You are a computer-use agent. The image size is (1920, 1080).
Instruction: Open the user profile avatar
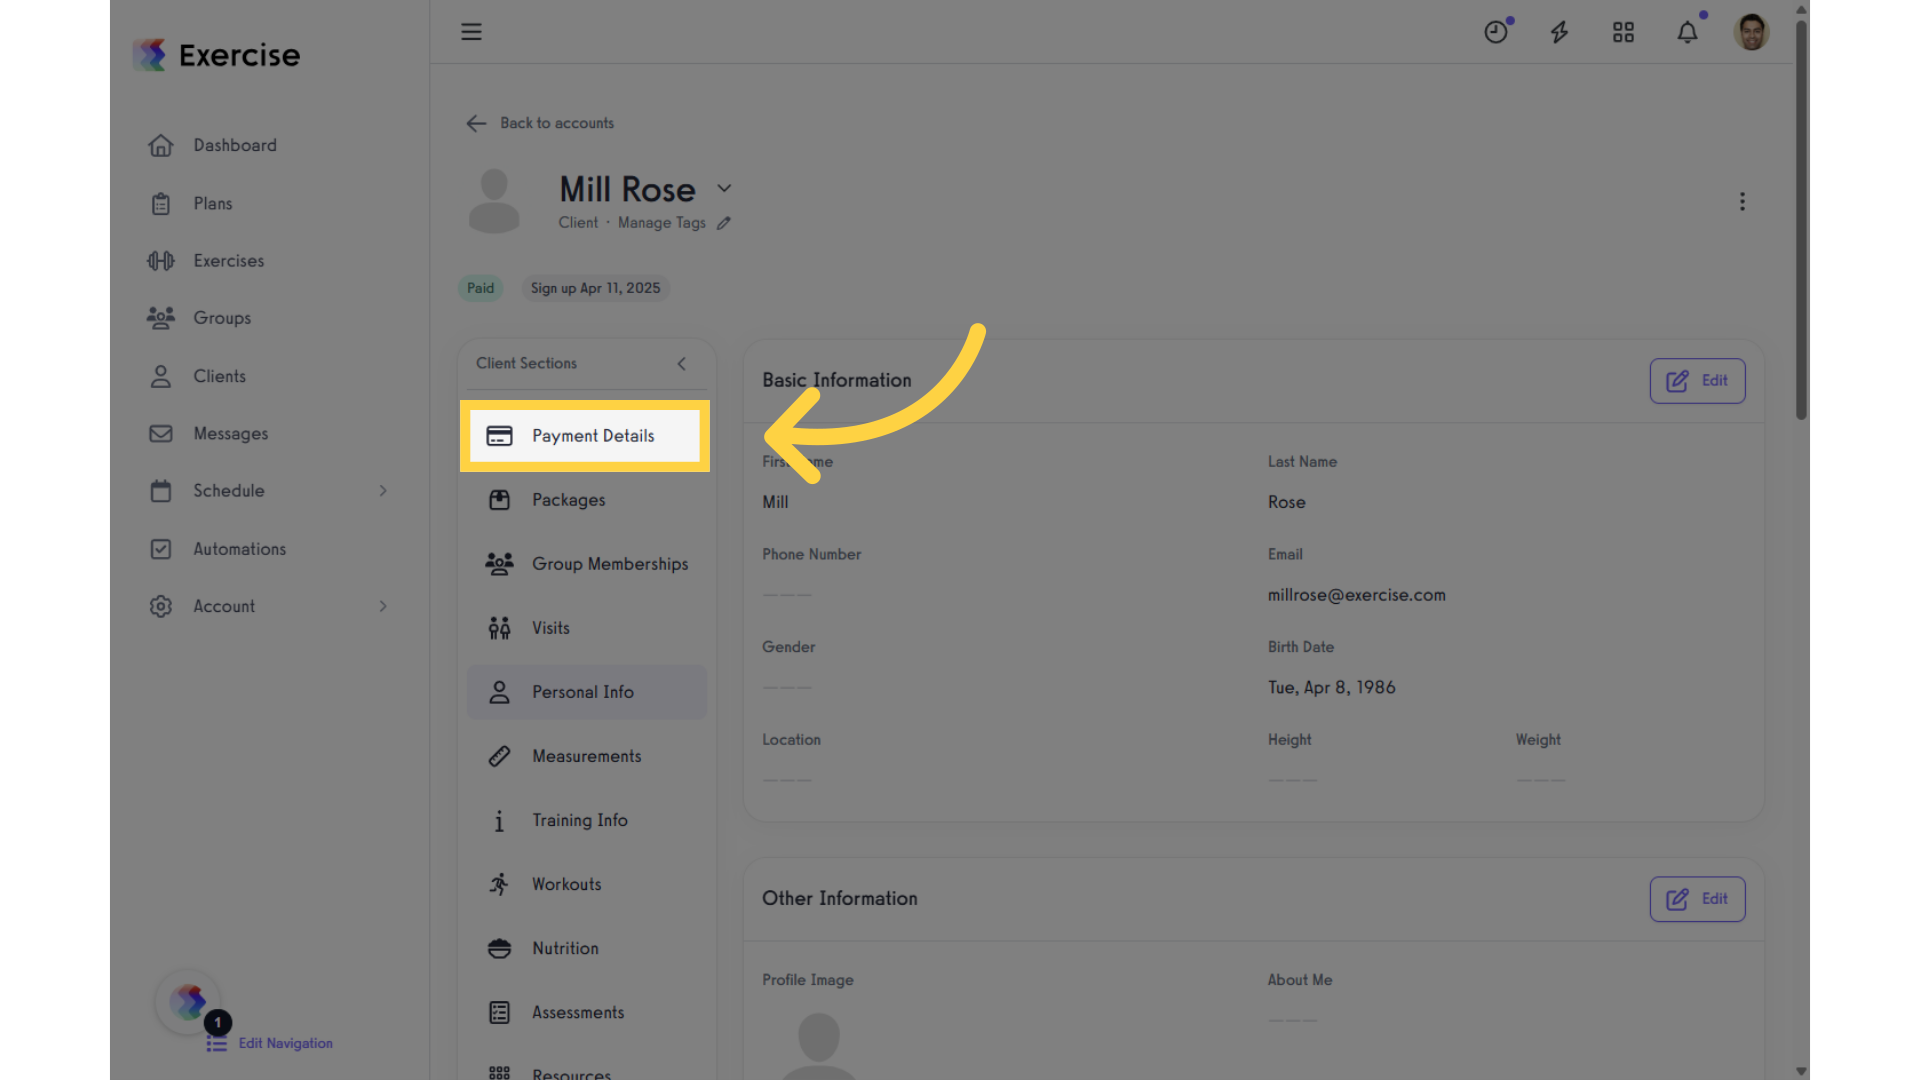(1751, 32)
